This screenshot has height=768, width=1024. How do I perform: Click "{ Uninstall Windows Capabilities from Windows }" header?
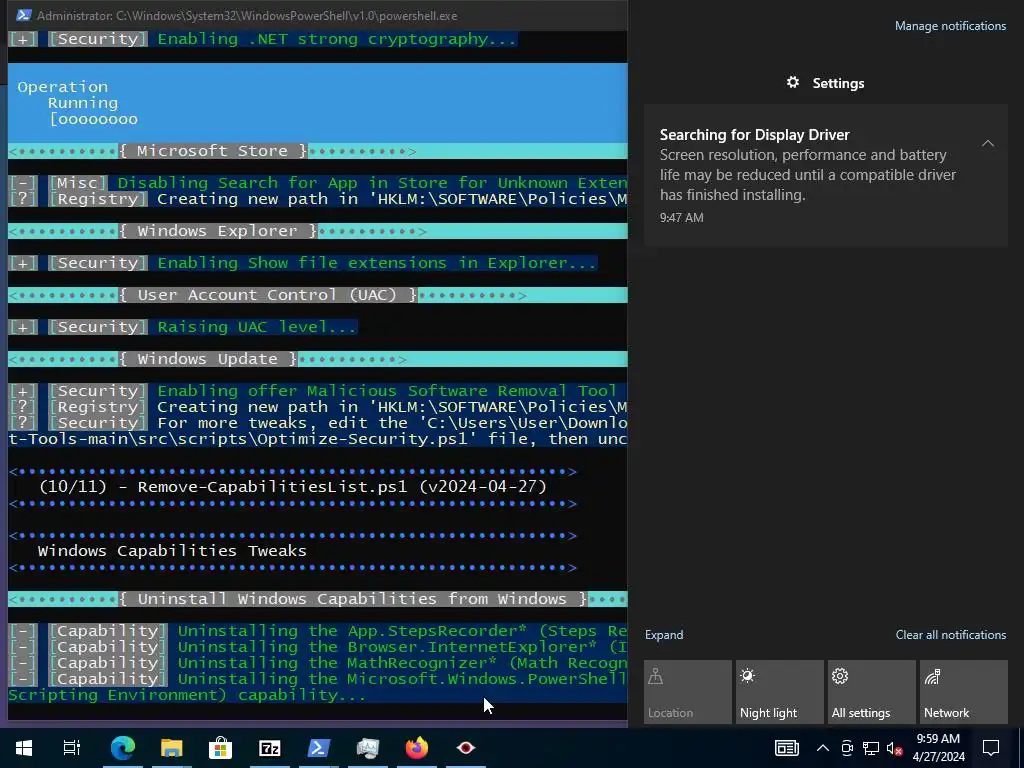353,599
